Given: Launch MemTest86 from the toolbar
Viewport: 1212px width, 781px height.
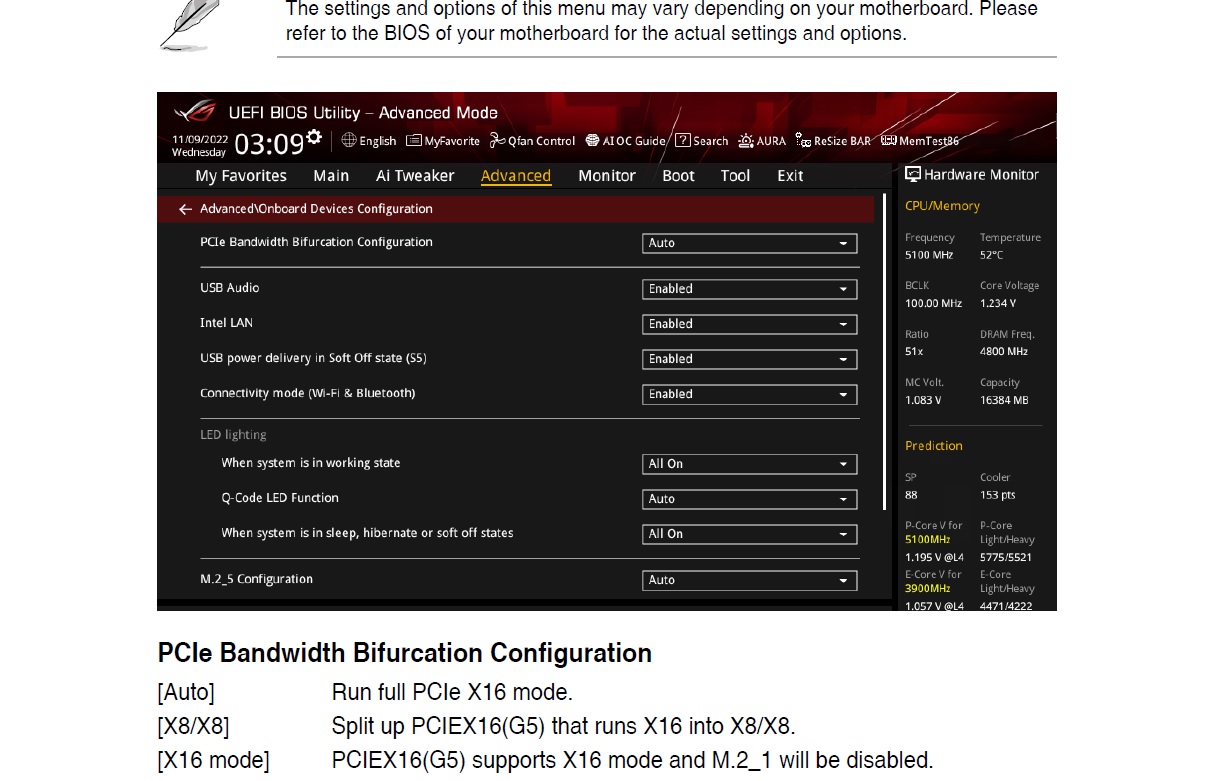Looking at the screenshot, I should 920,141.
